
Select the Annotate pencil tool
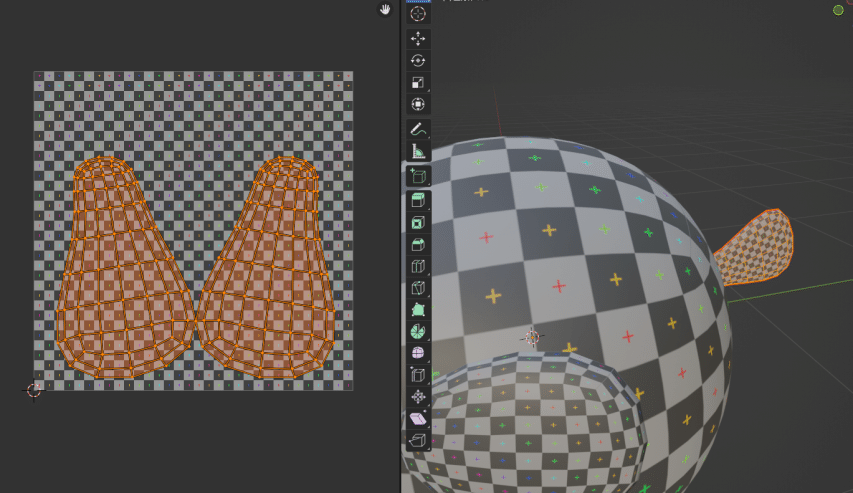[x=418, y=129]
